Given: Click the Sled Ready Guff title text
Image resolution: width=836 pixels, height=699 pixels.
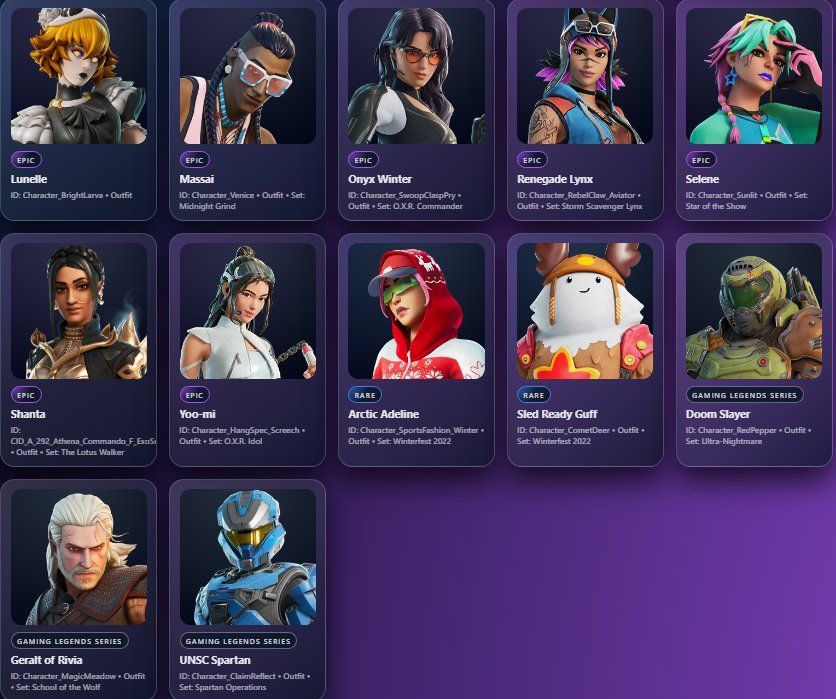Looking at the screenshot, I should click(x=557, y=414).
